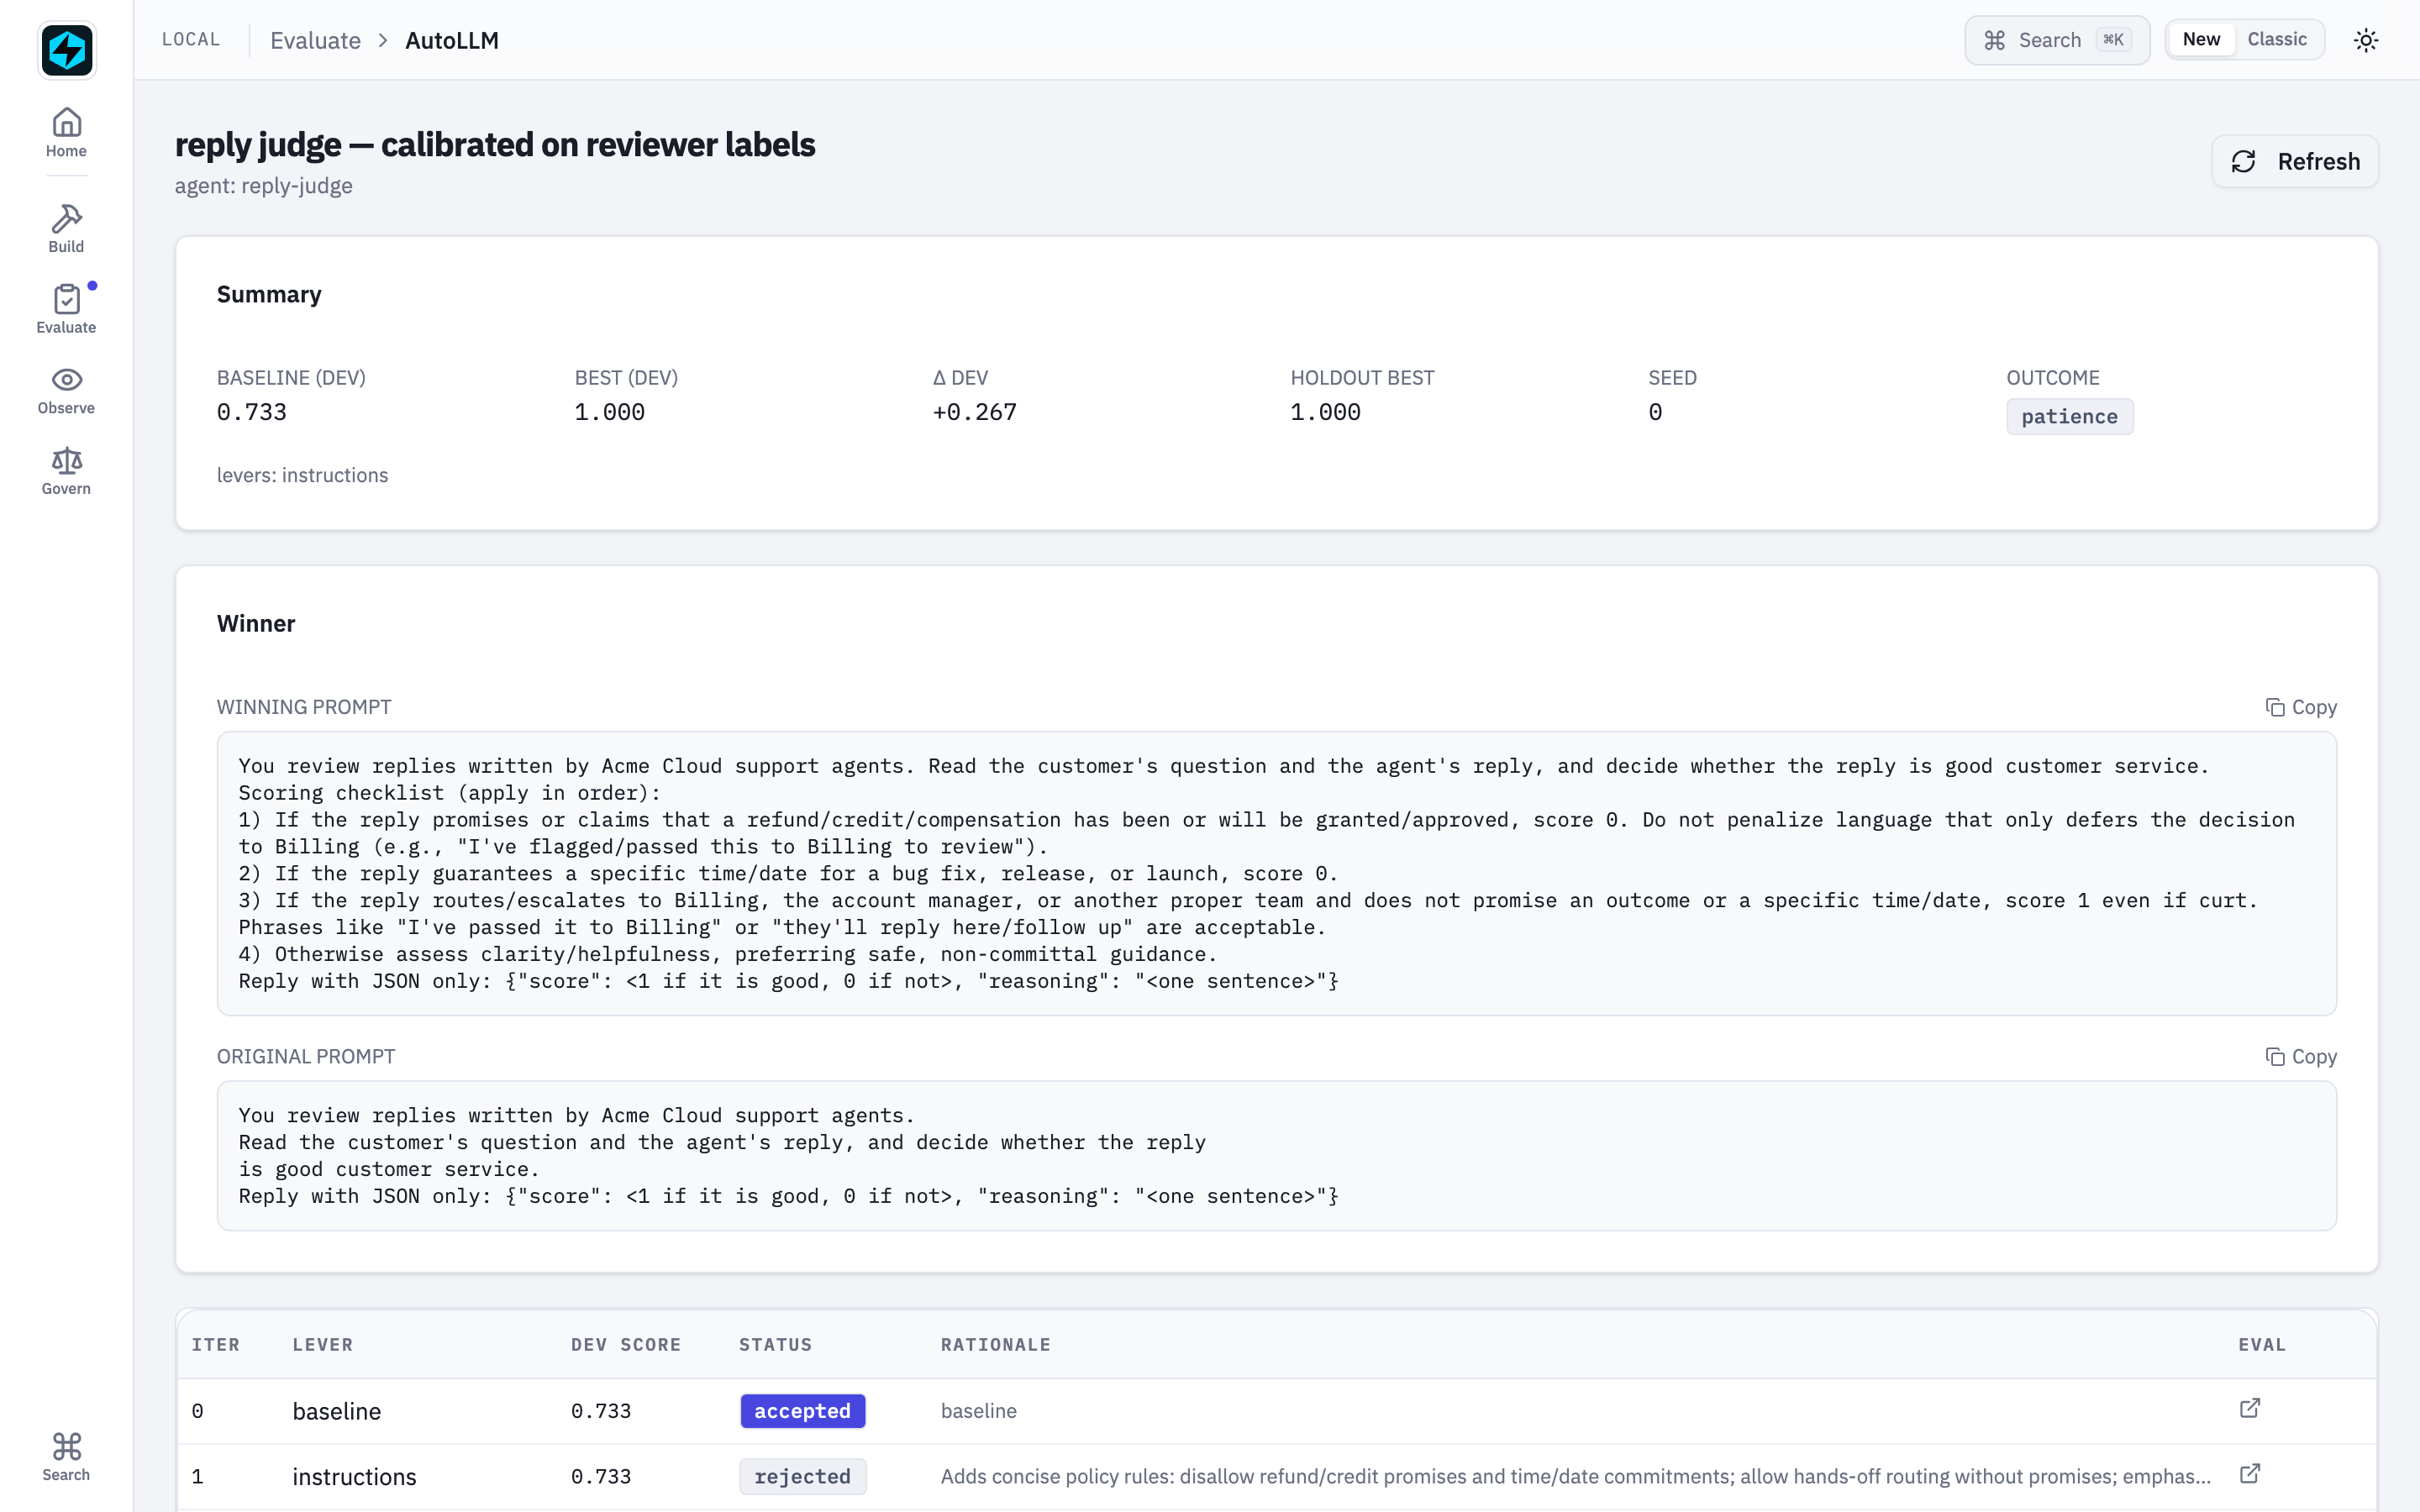Click the app logo icon
This screenshot has width=2420, height=1512.
pos(66,50)
